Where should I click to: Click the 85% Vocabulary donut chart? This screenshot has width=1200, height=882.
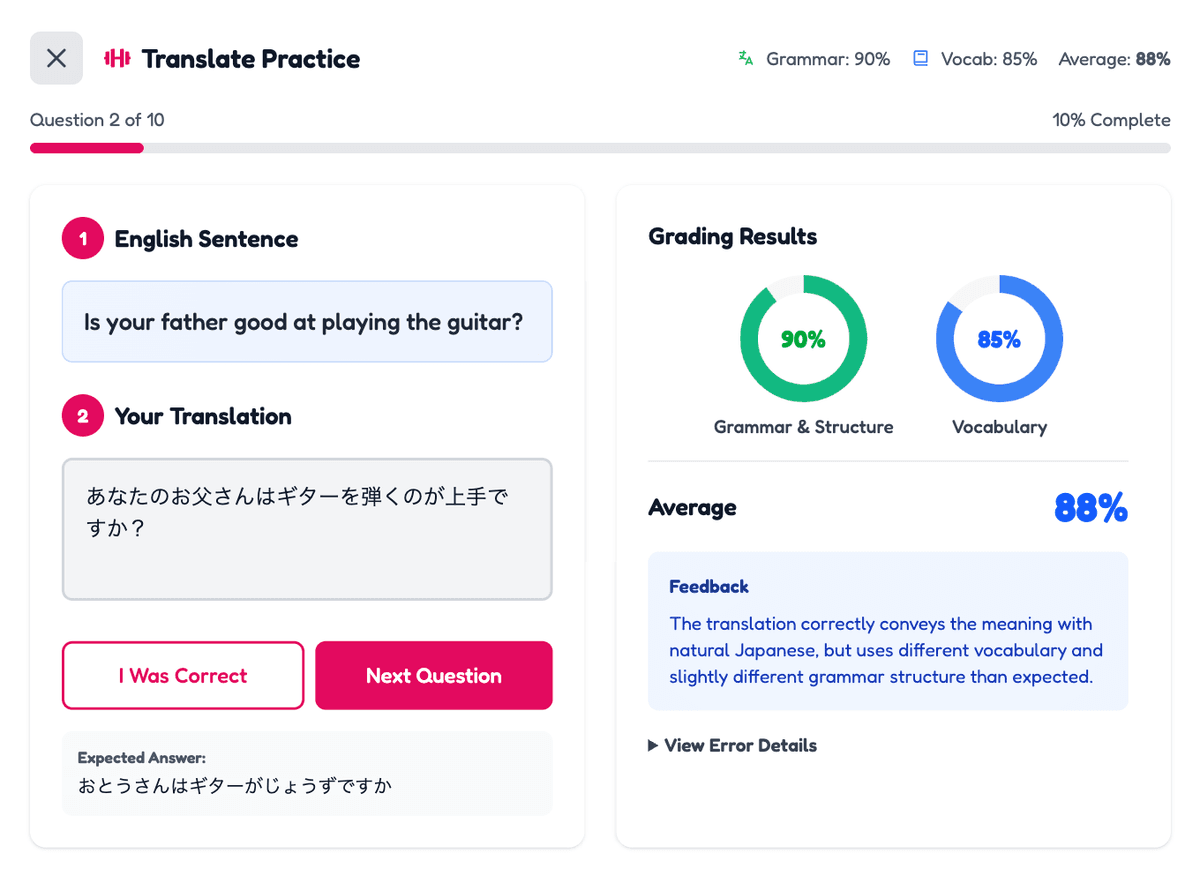tap(998, 338)
